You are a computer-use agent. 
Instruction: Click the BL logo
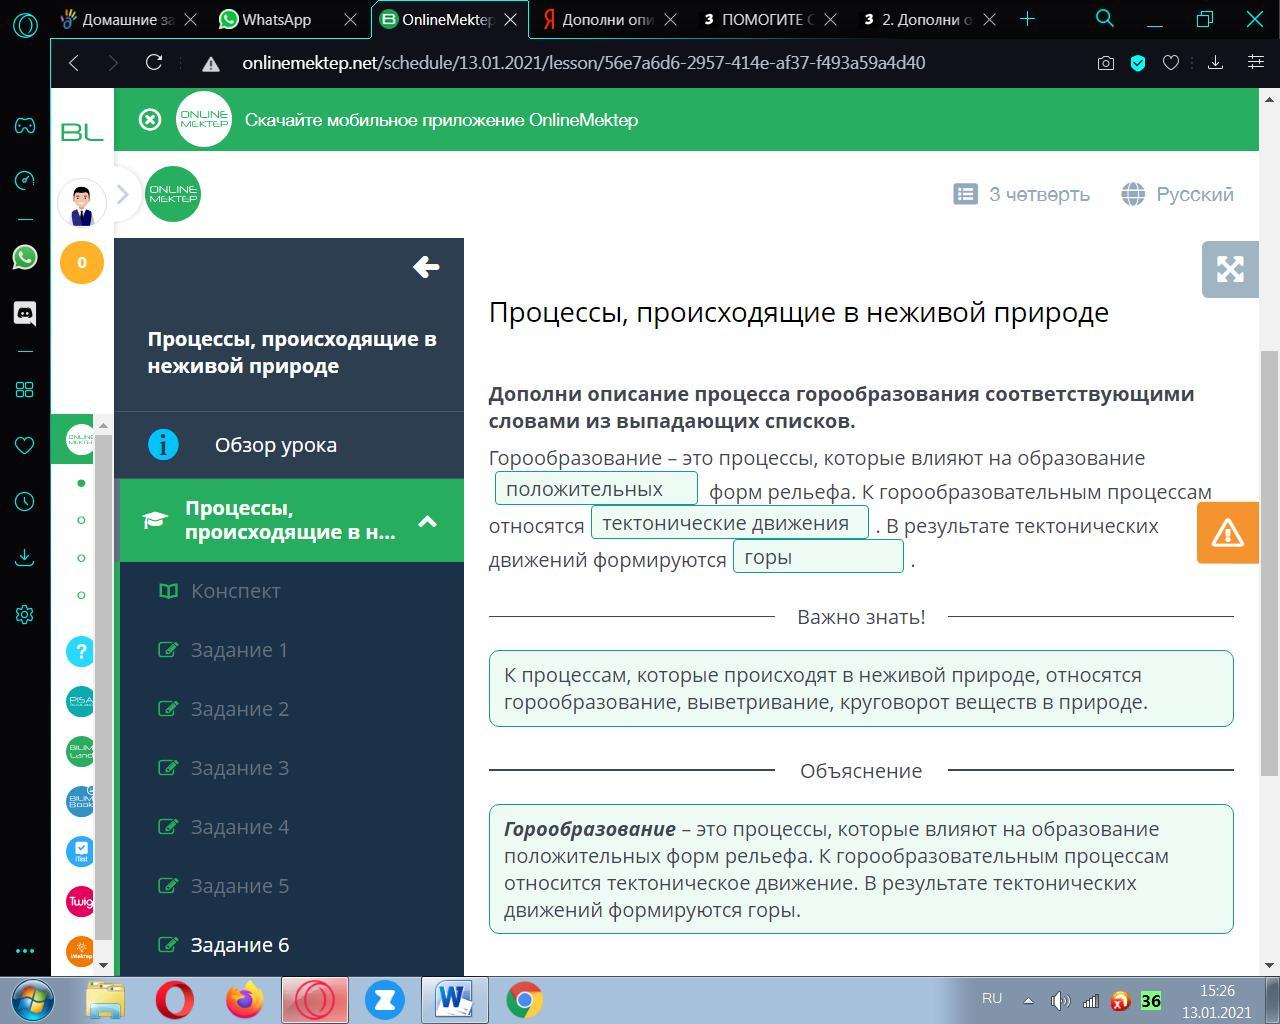pos(82,131)
